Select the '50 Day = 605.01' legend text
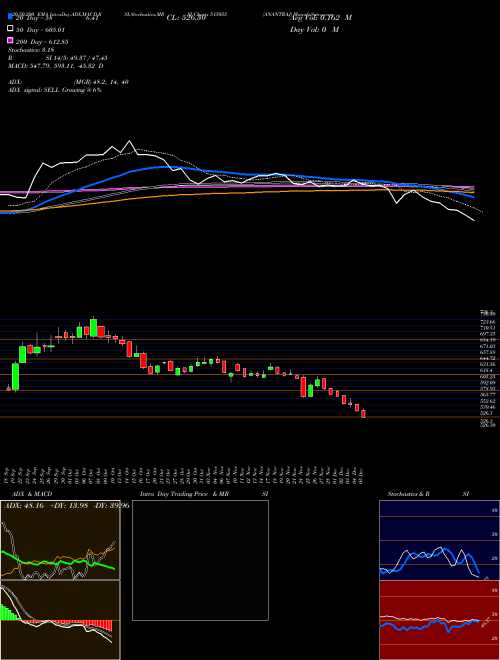The width and height of the screenshot is (500, 660). coord(41,29)
